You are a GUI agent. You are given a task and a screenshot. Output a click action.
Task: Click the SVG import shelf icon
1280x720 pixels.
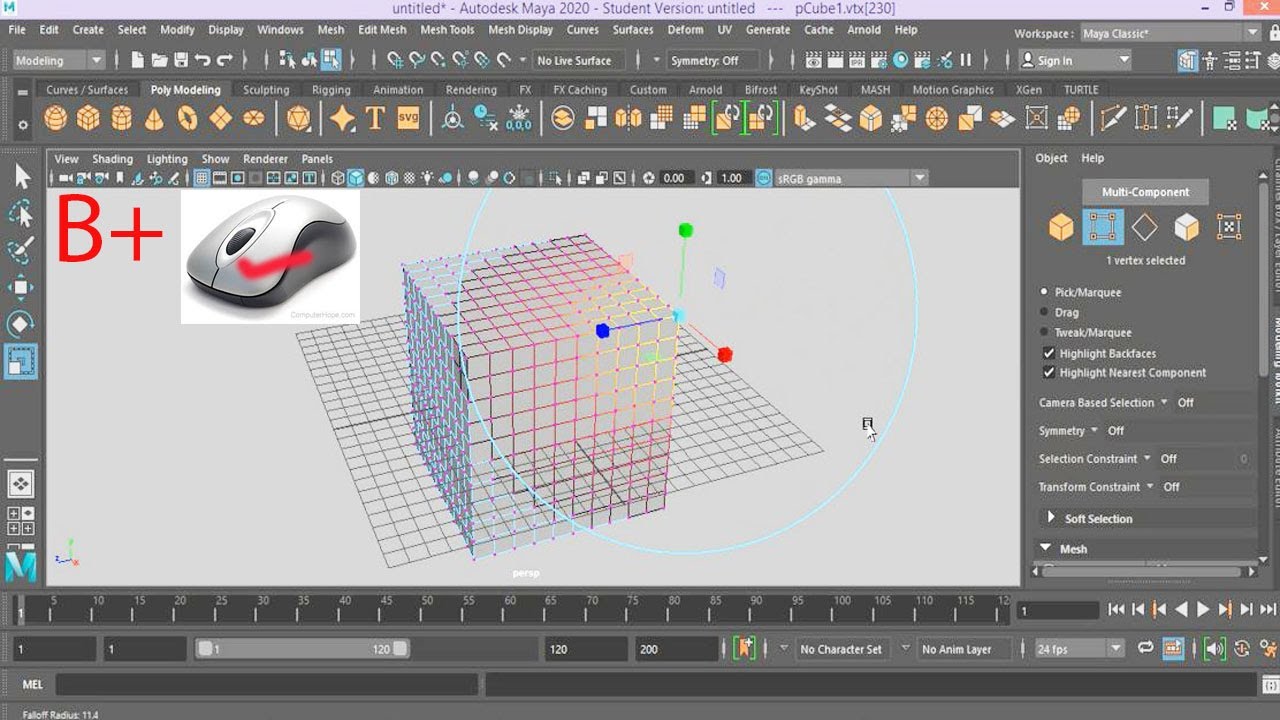click(x=408, y=118)
